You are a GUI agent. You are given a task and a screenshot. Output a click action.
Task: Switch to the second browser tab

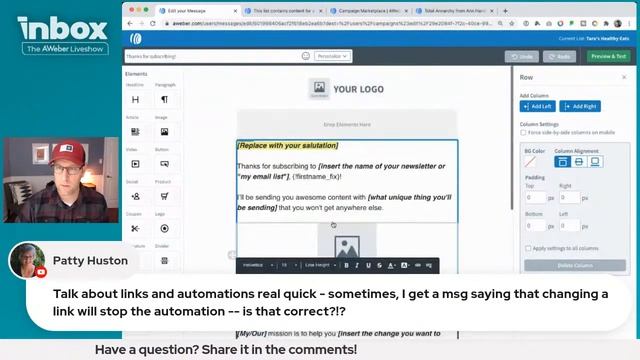283,11
